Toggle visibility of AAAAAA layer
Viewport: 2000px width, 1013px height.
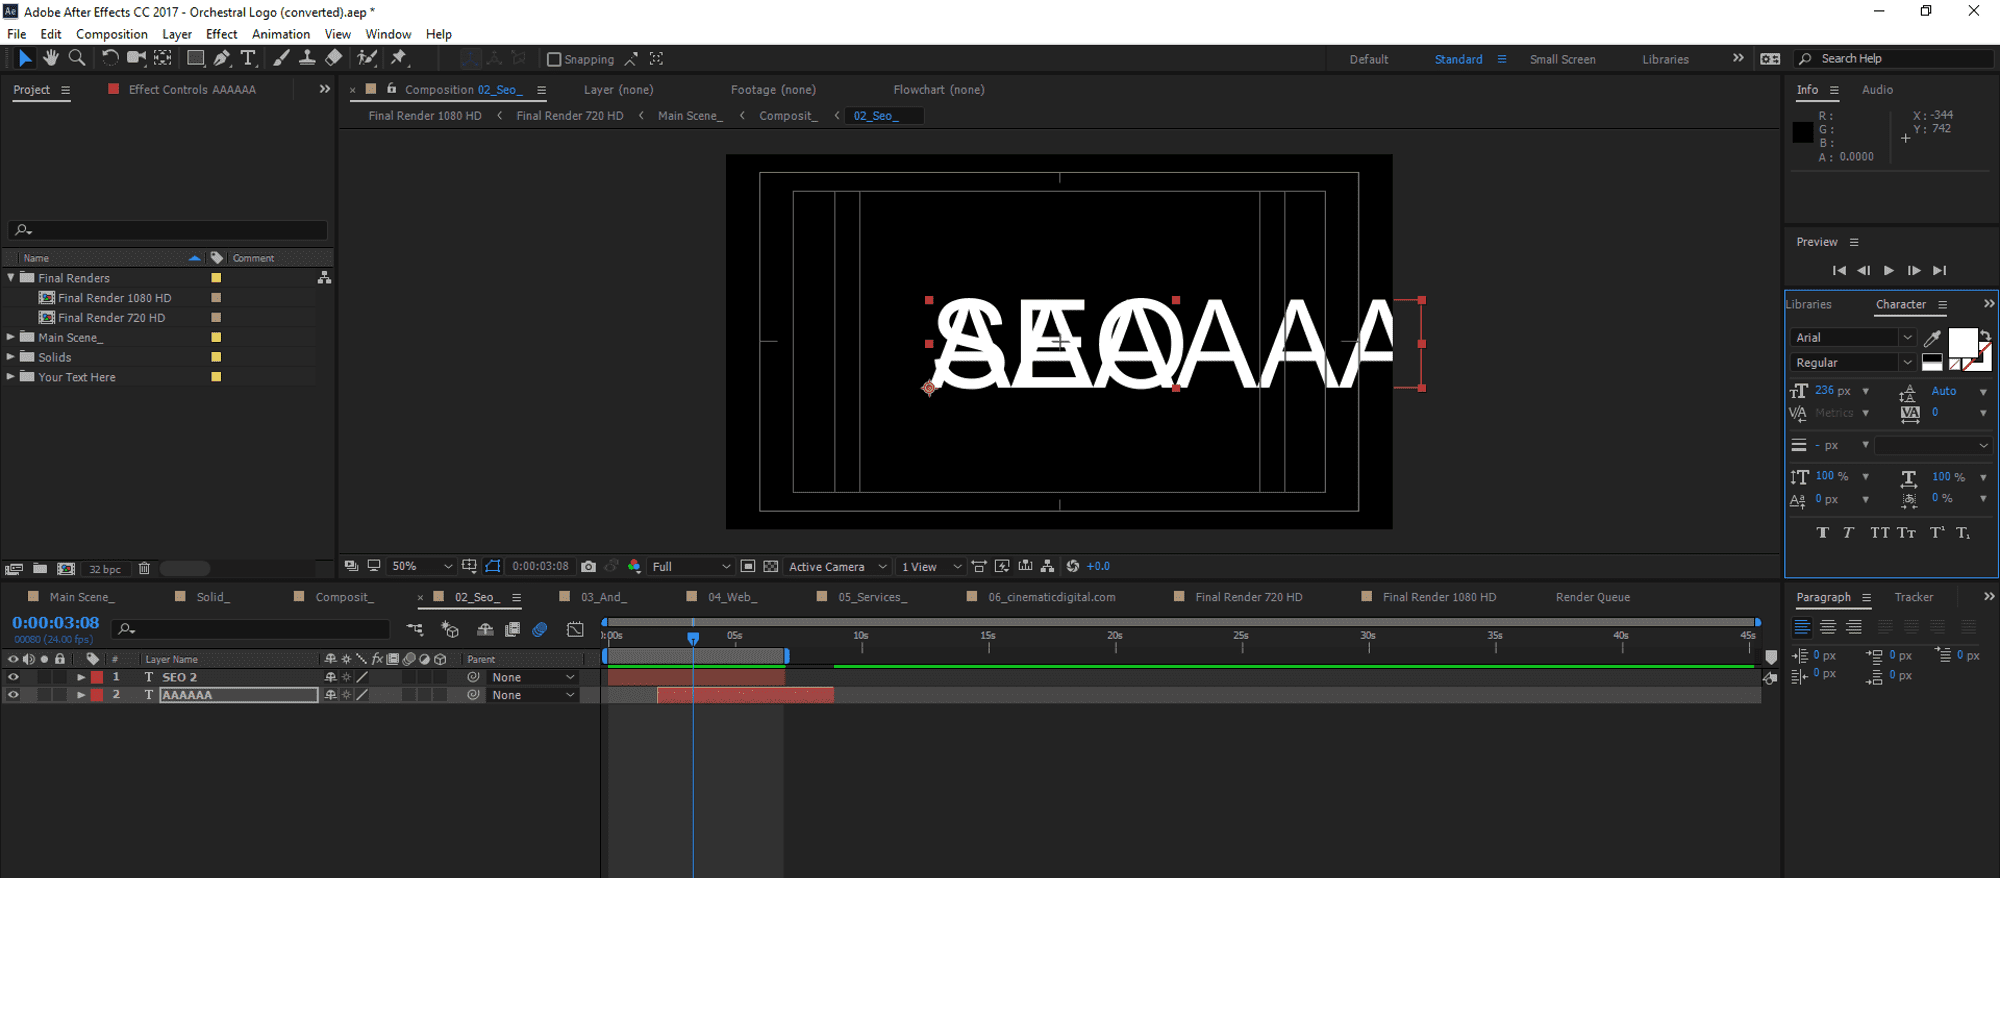pyautogui.click(x=13, y=696)
